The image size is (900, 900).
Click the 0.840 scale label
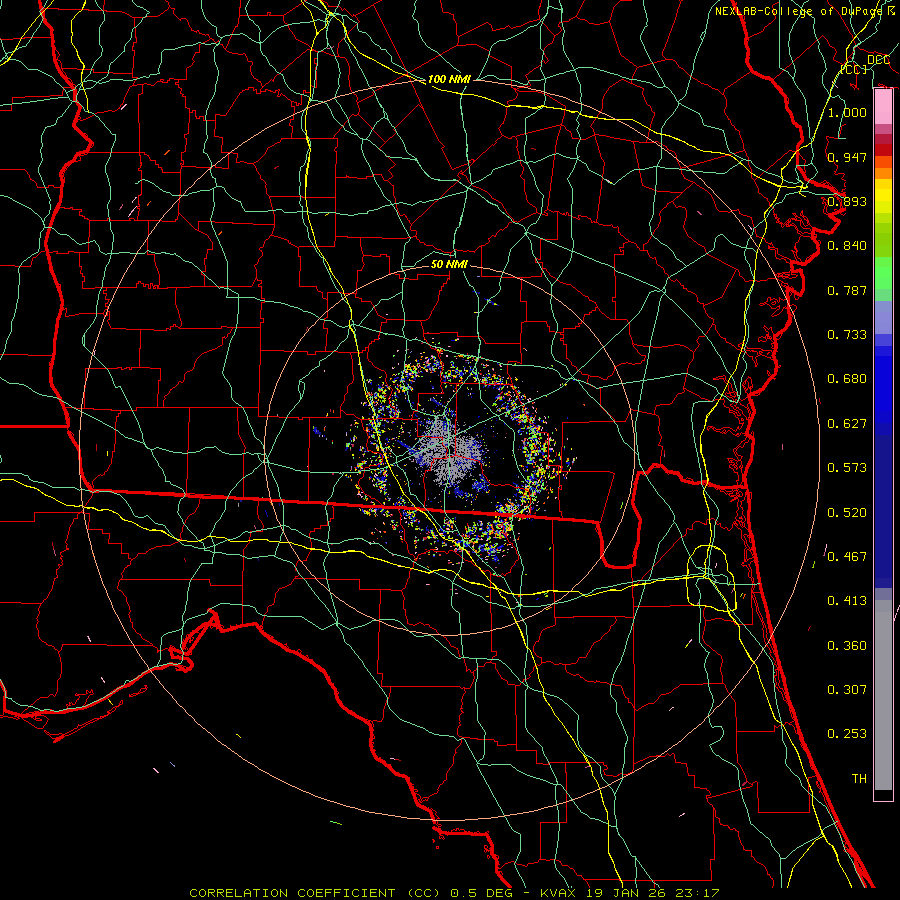(x=846, y=246)
